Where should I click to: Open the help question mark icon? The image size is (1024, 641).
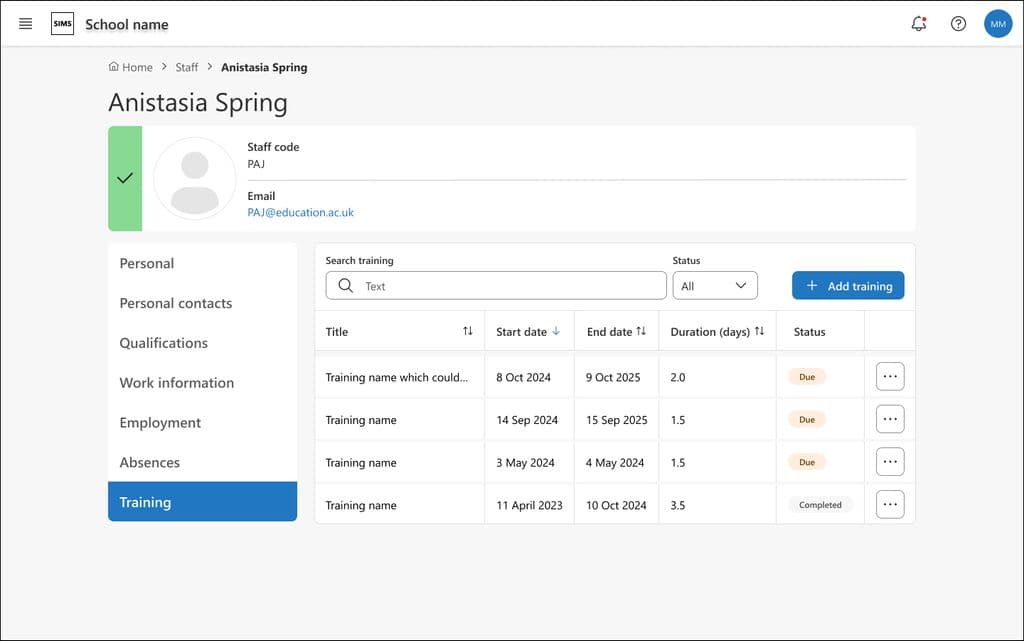958,24
